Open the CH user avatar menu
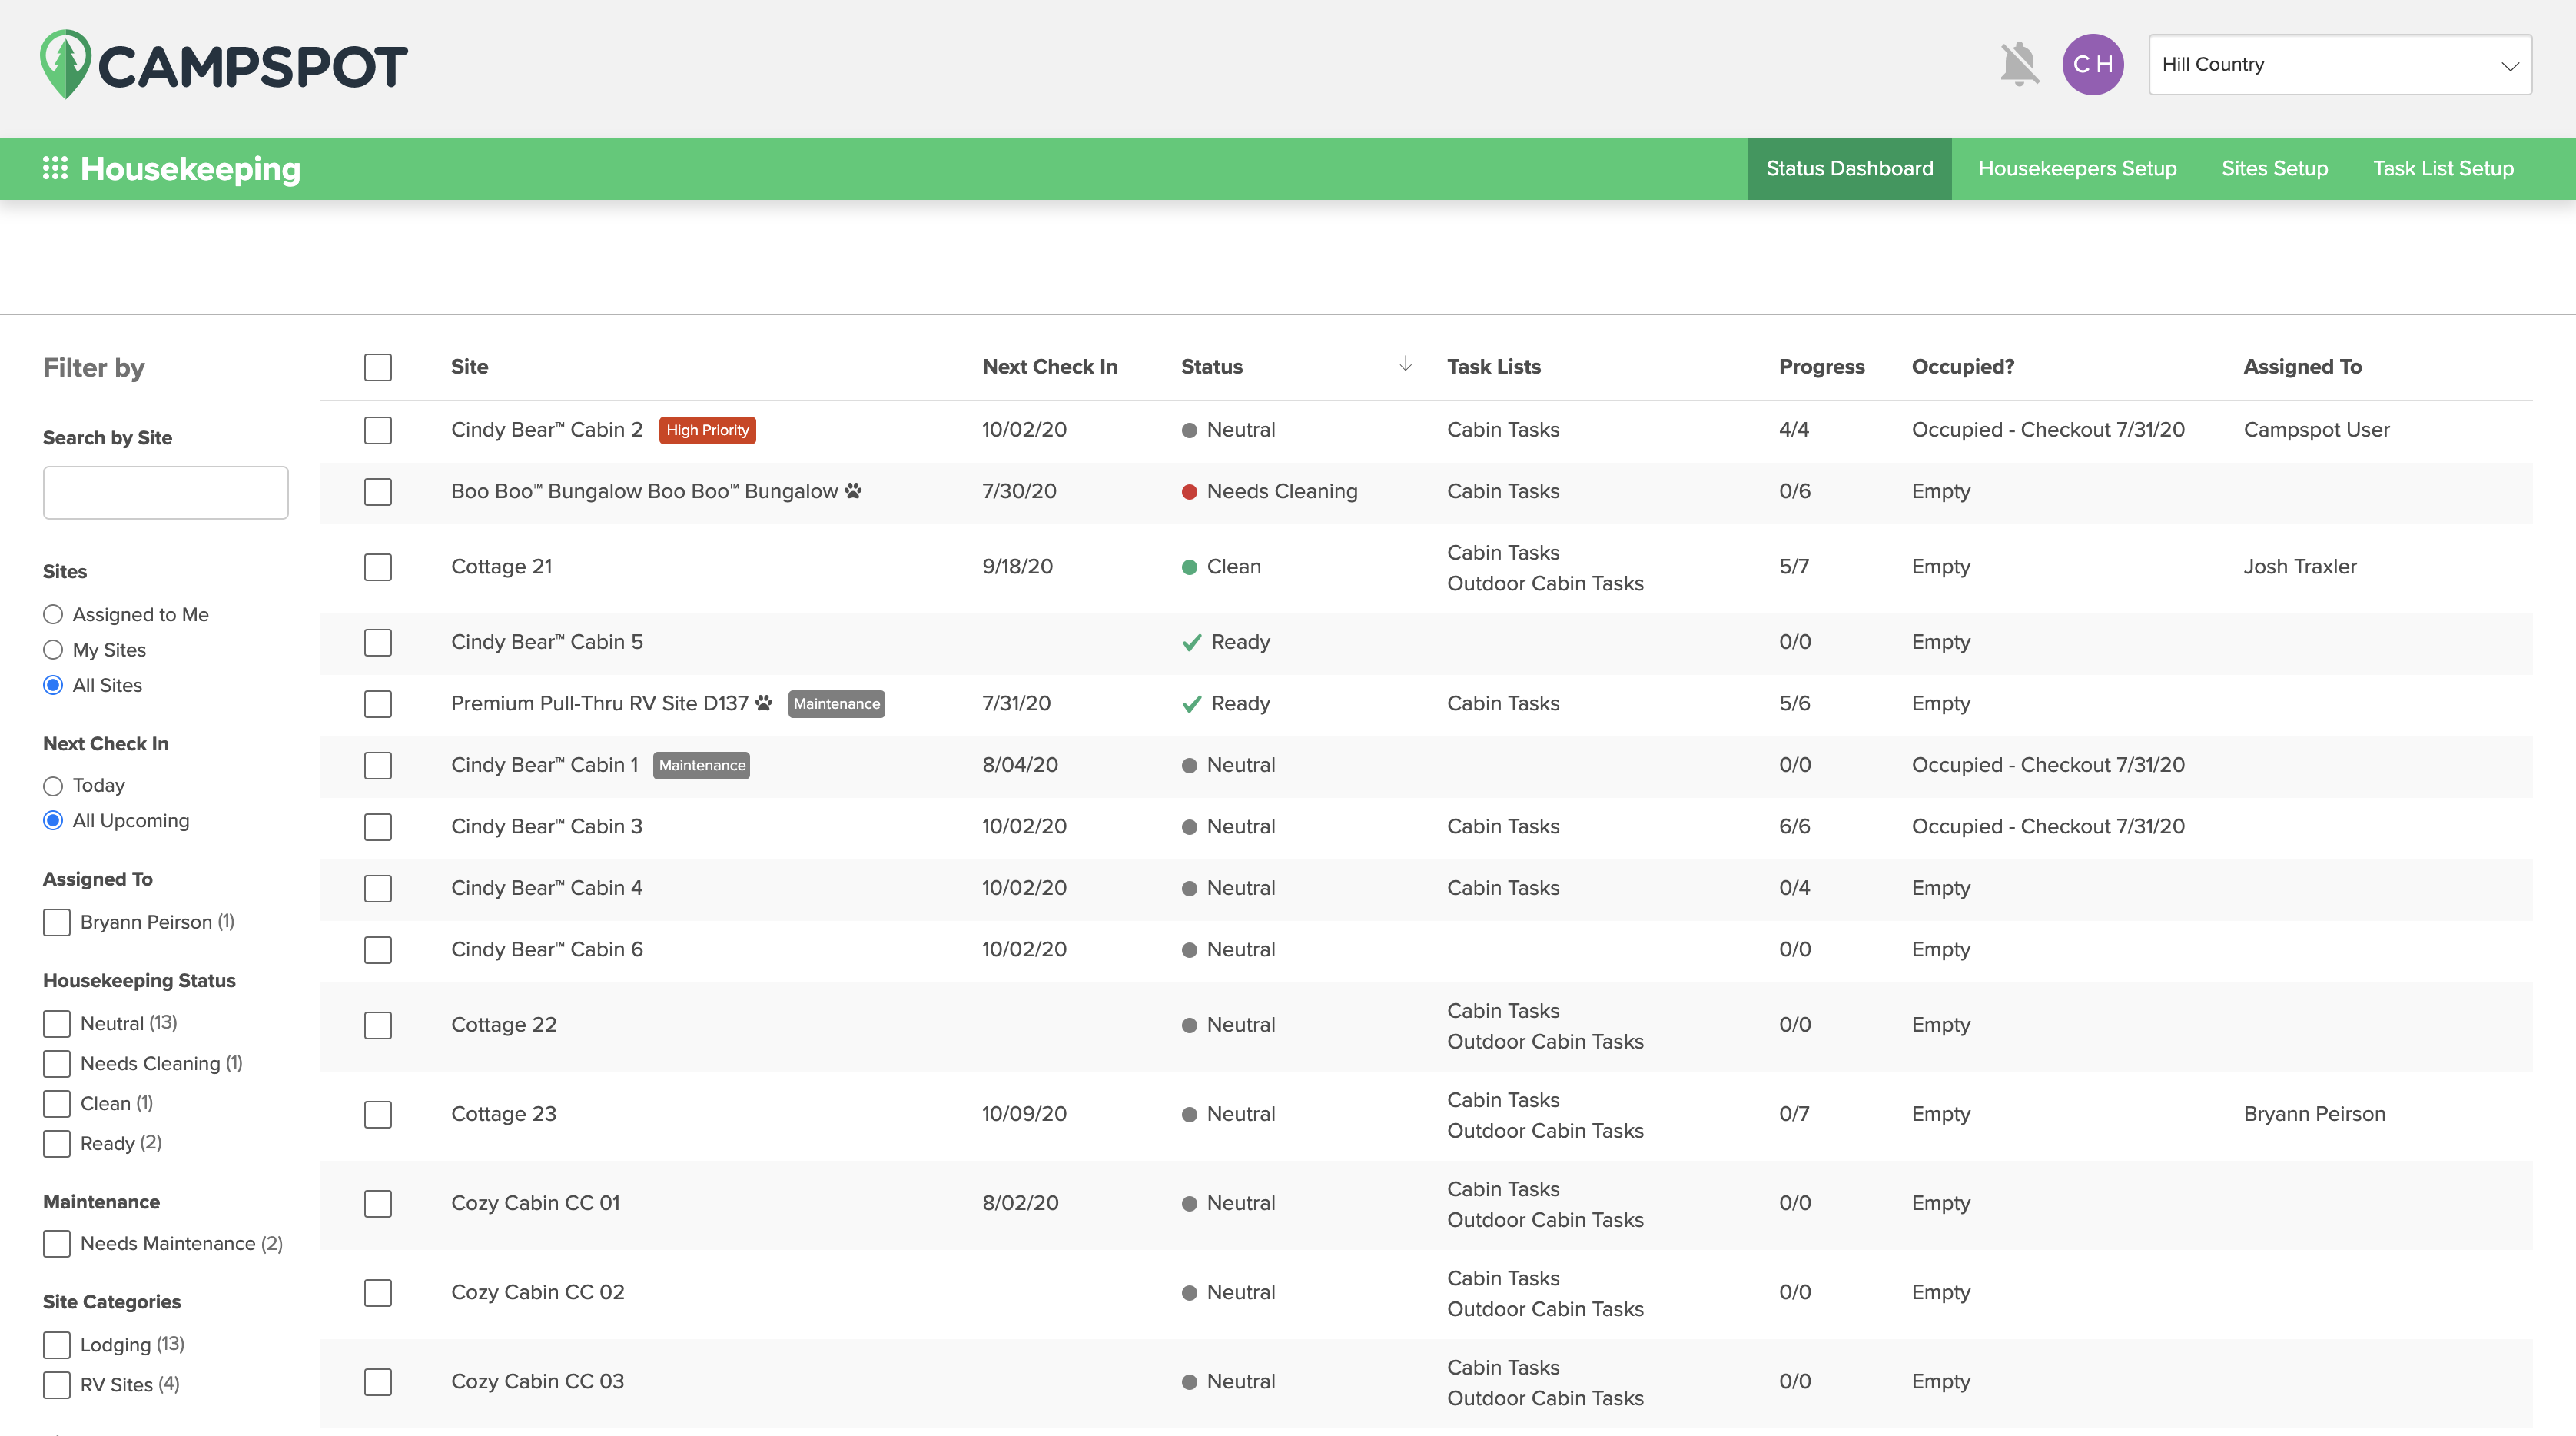 2092,65
